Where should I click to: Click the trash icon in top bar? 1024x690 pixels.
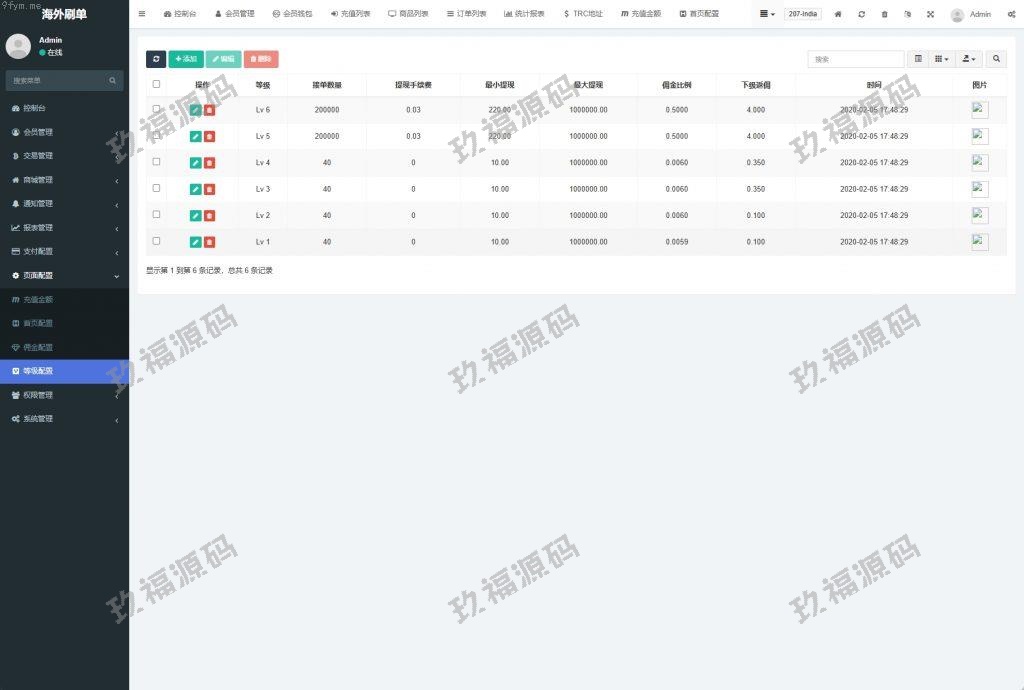[x=884, y=14]
